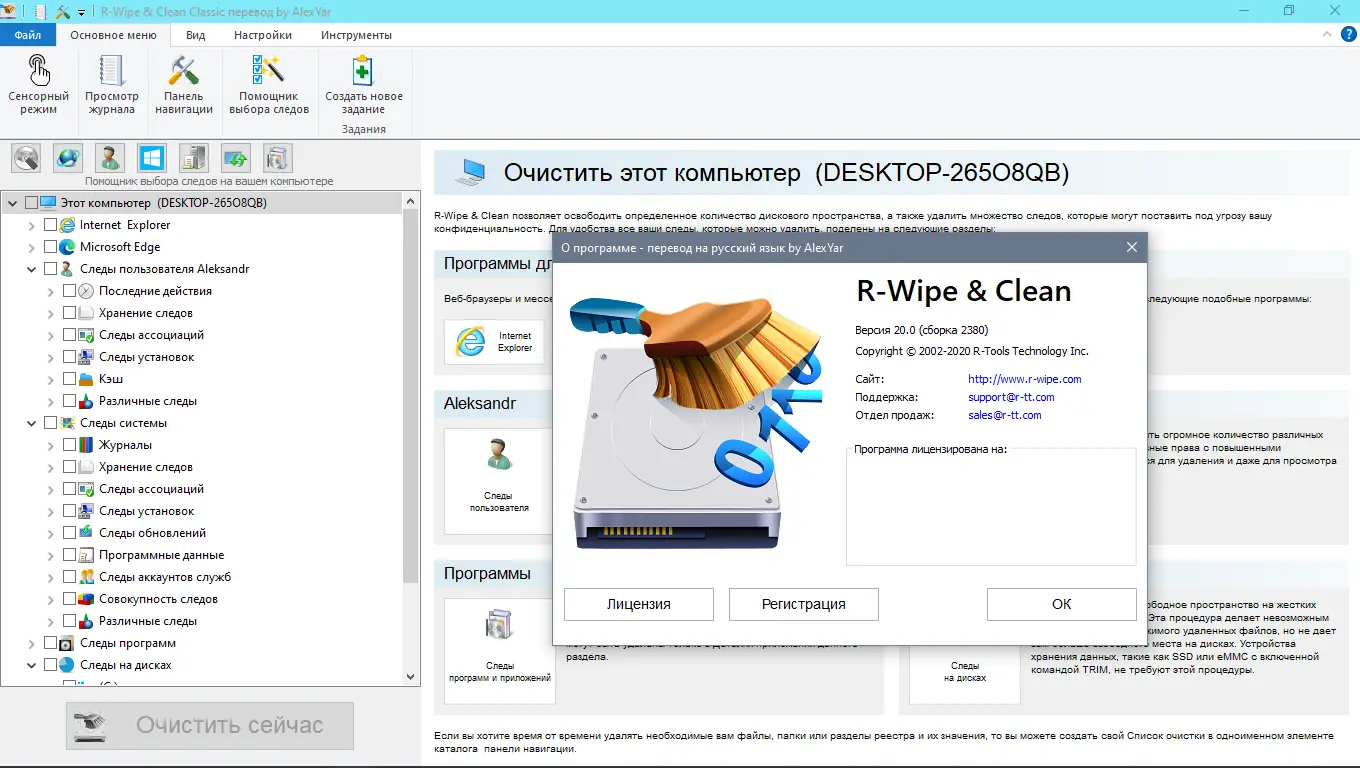
Task: Click the Следы аккаунтов служб tree icon
Action: point(86,577)
